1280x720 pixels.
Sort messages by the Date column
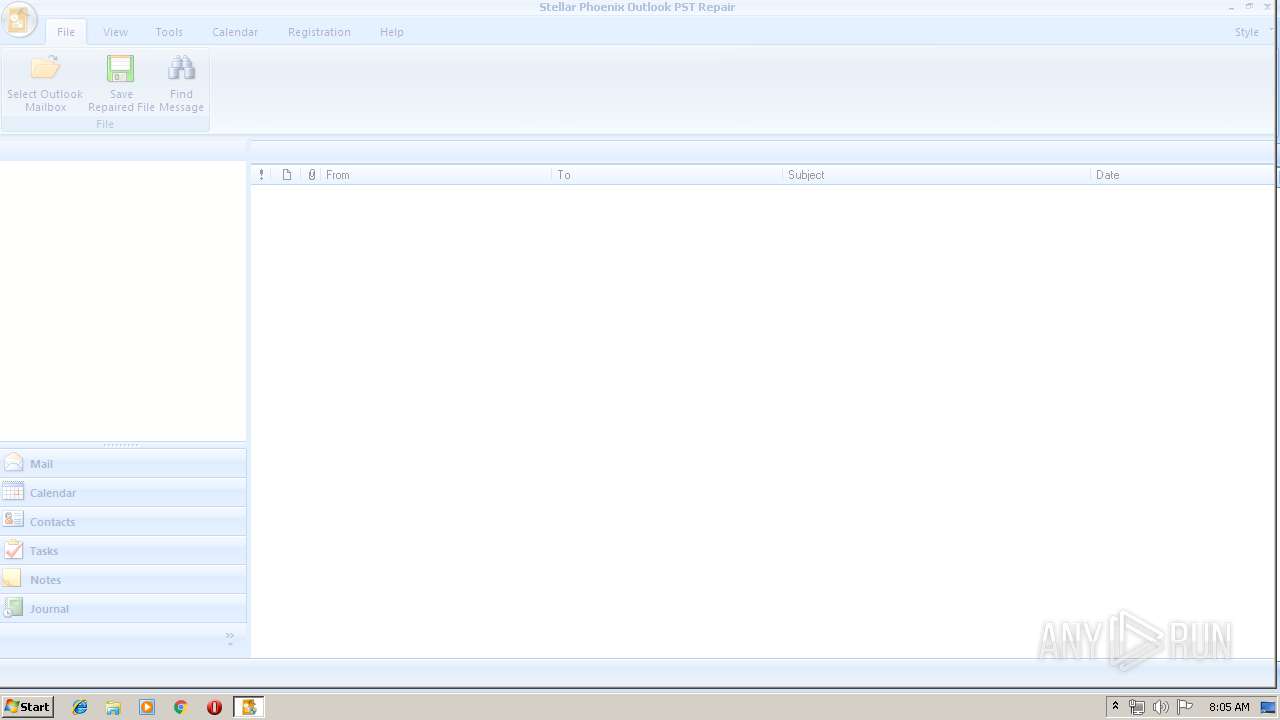point(1183,175)
